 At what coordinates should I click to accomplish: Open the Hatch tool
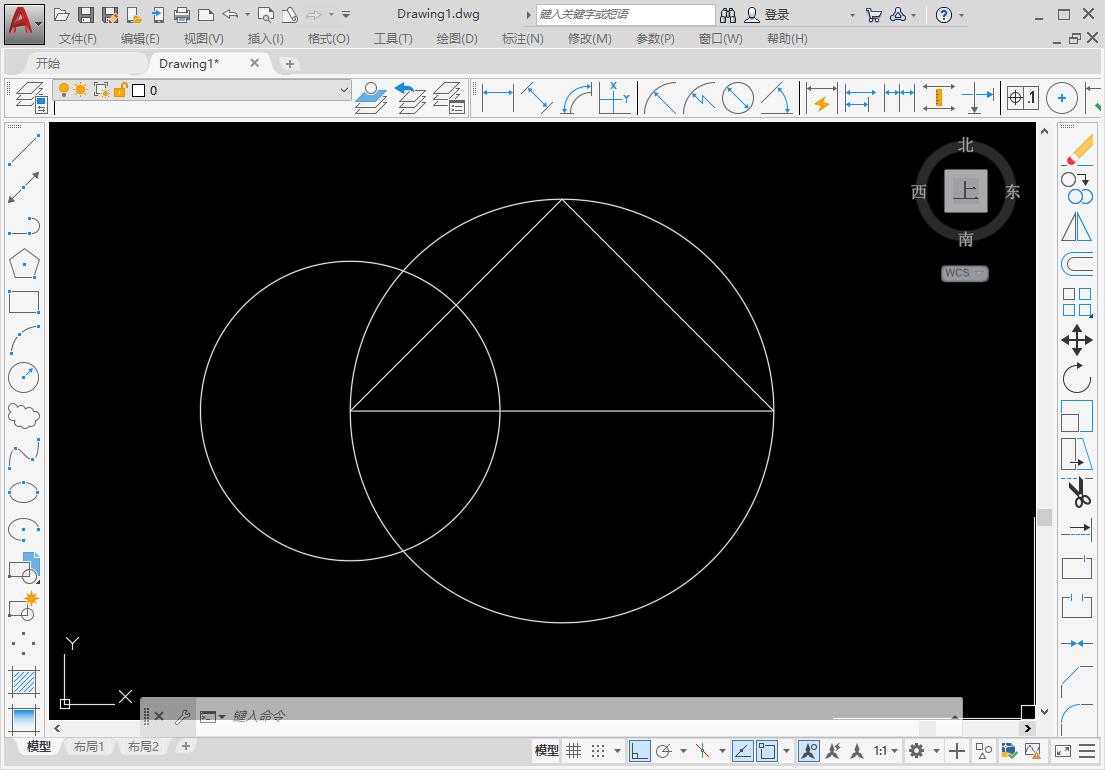23,681
